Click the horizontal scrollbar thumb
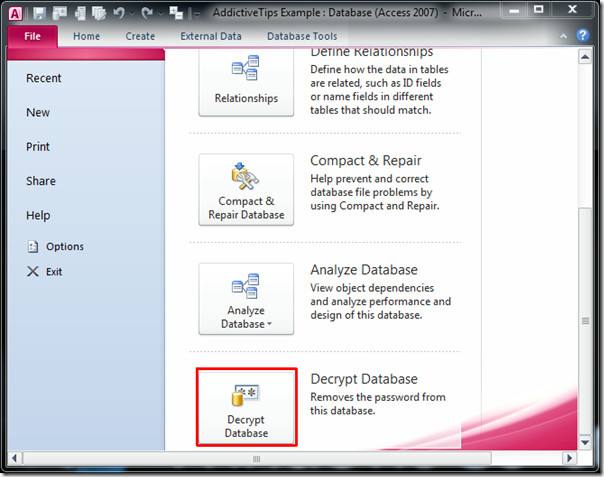 point(257,459)
